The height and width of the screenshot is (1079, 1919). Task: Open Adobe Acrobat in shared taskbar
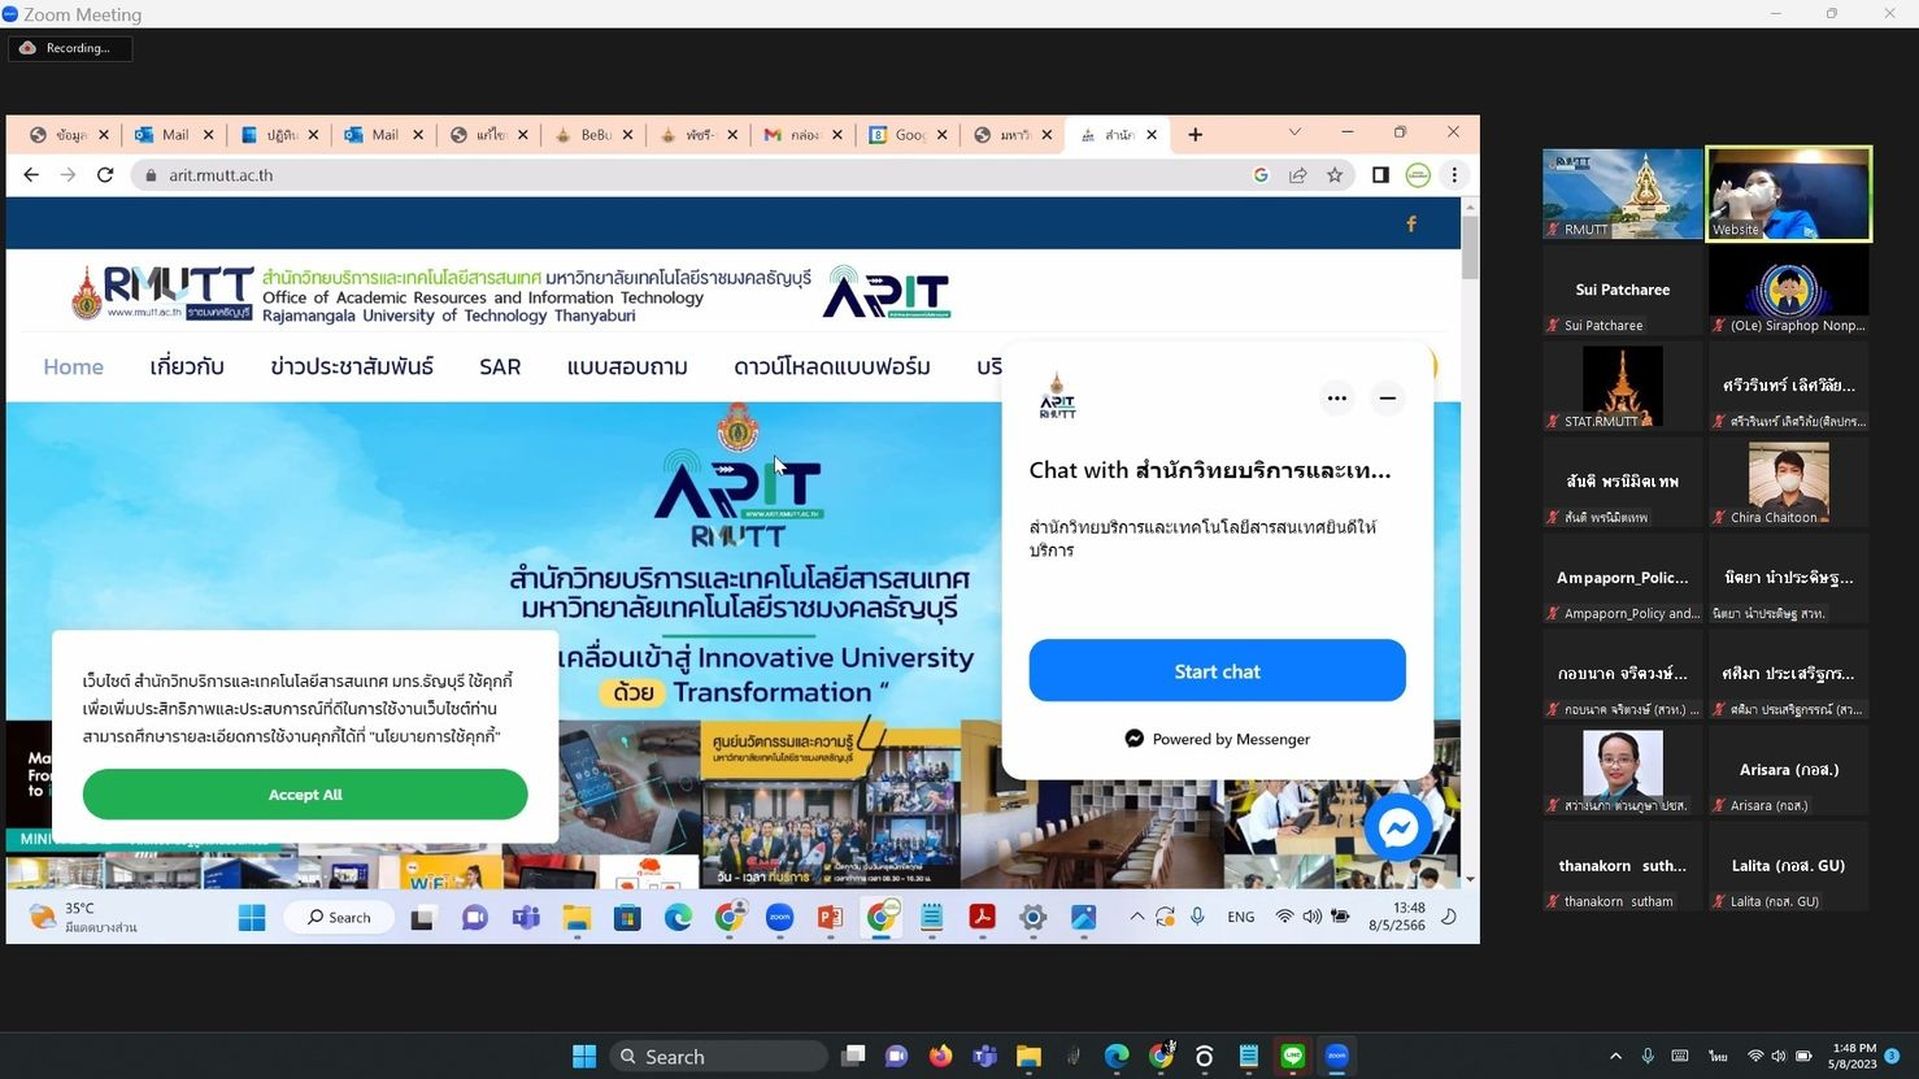pos(982,918)
